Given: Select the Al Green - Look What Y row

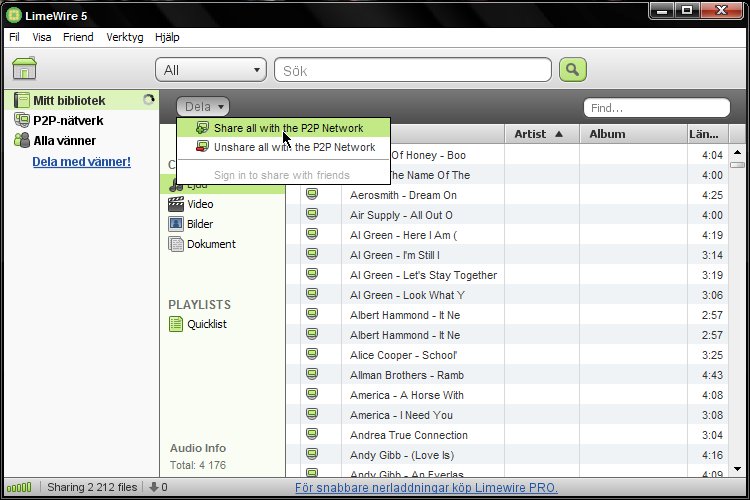Looking at the screenshot, I should click(507, 295).
